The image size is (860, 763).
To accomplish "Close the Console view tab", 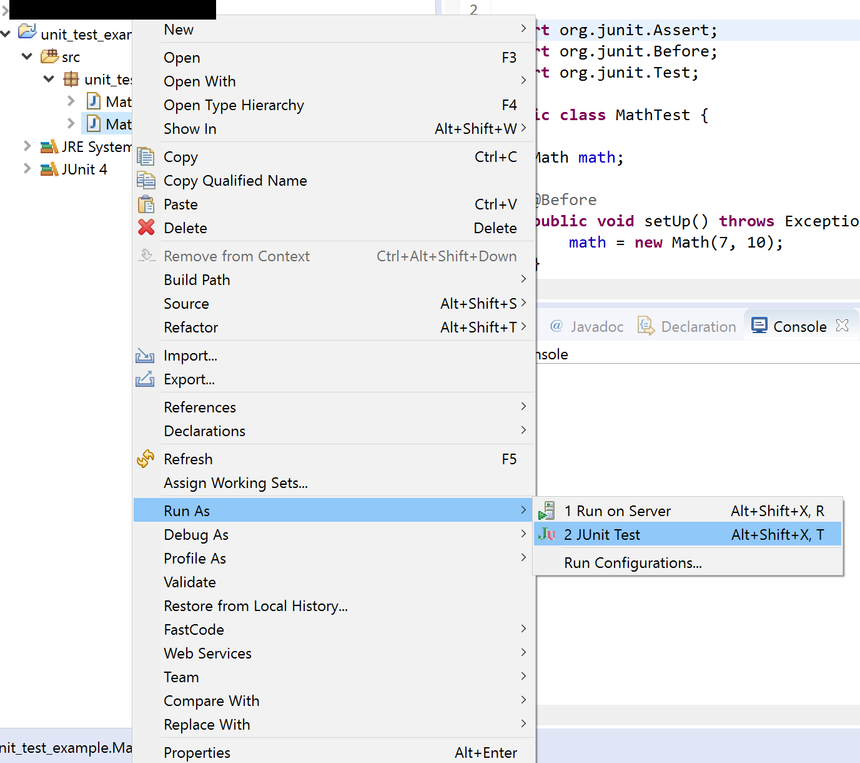I will pyautogui.click(x=842, y=326).
